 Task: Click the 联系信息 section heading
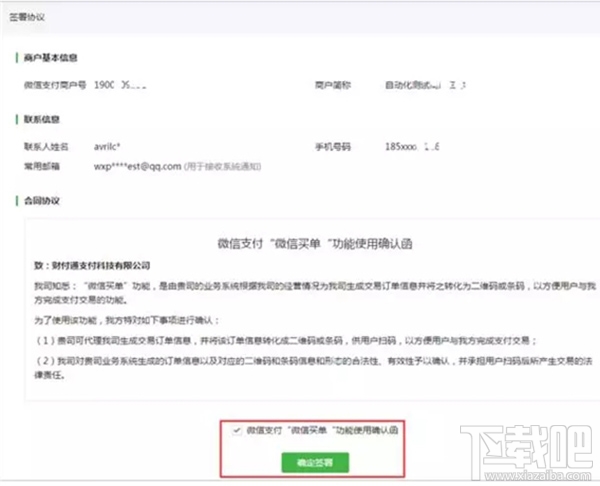[x=42, y=119]
